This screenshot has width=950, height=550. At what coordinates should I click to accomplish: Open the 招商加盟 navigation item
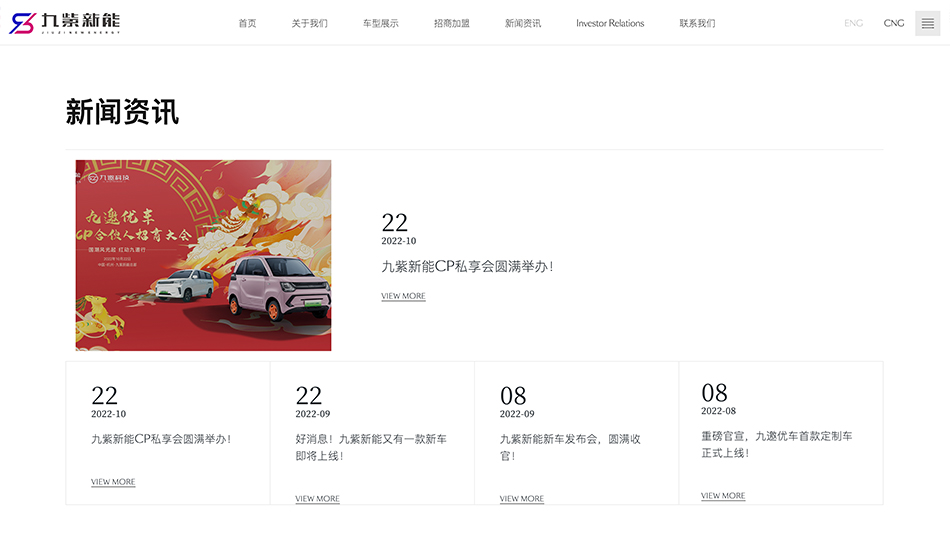451,23
